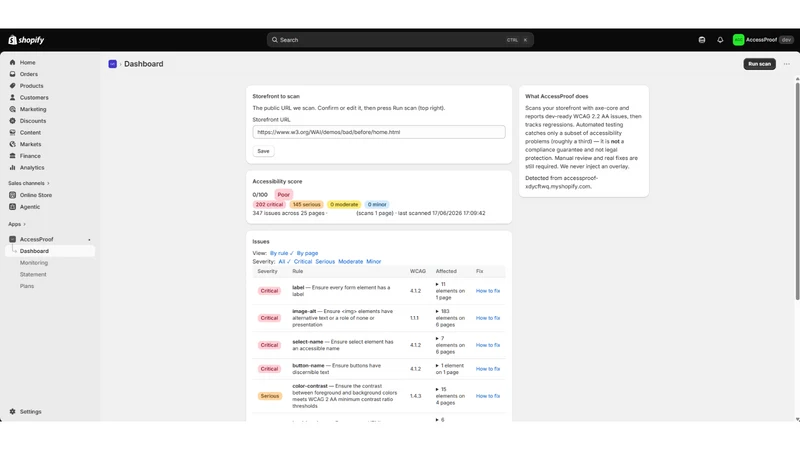
Task: Open How to fix for image-alt rule
Action: (488, 318)
